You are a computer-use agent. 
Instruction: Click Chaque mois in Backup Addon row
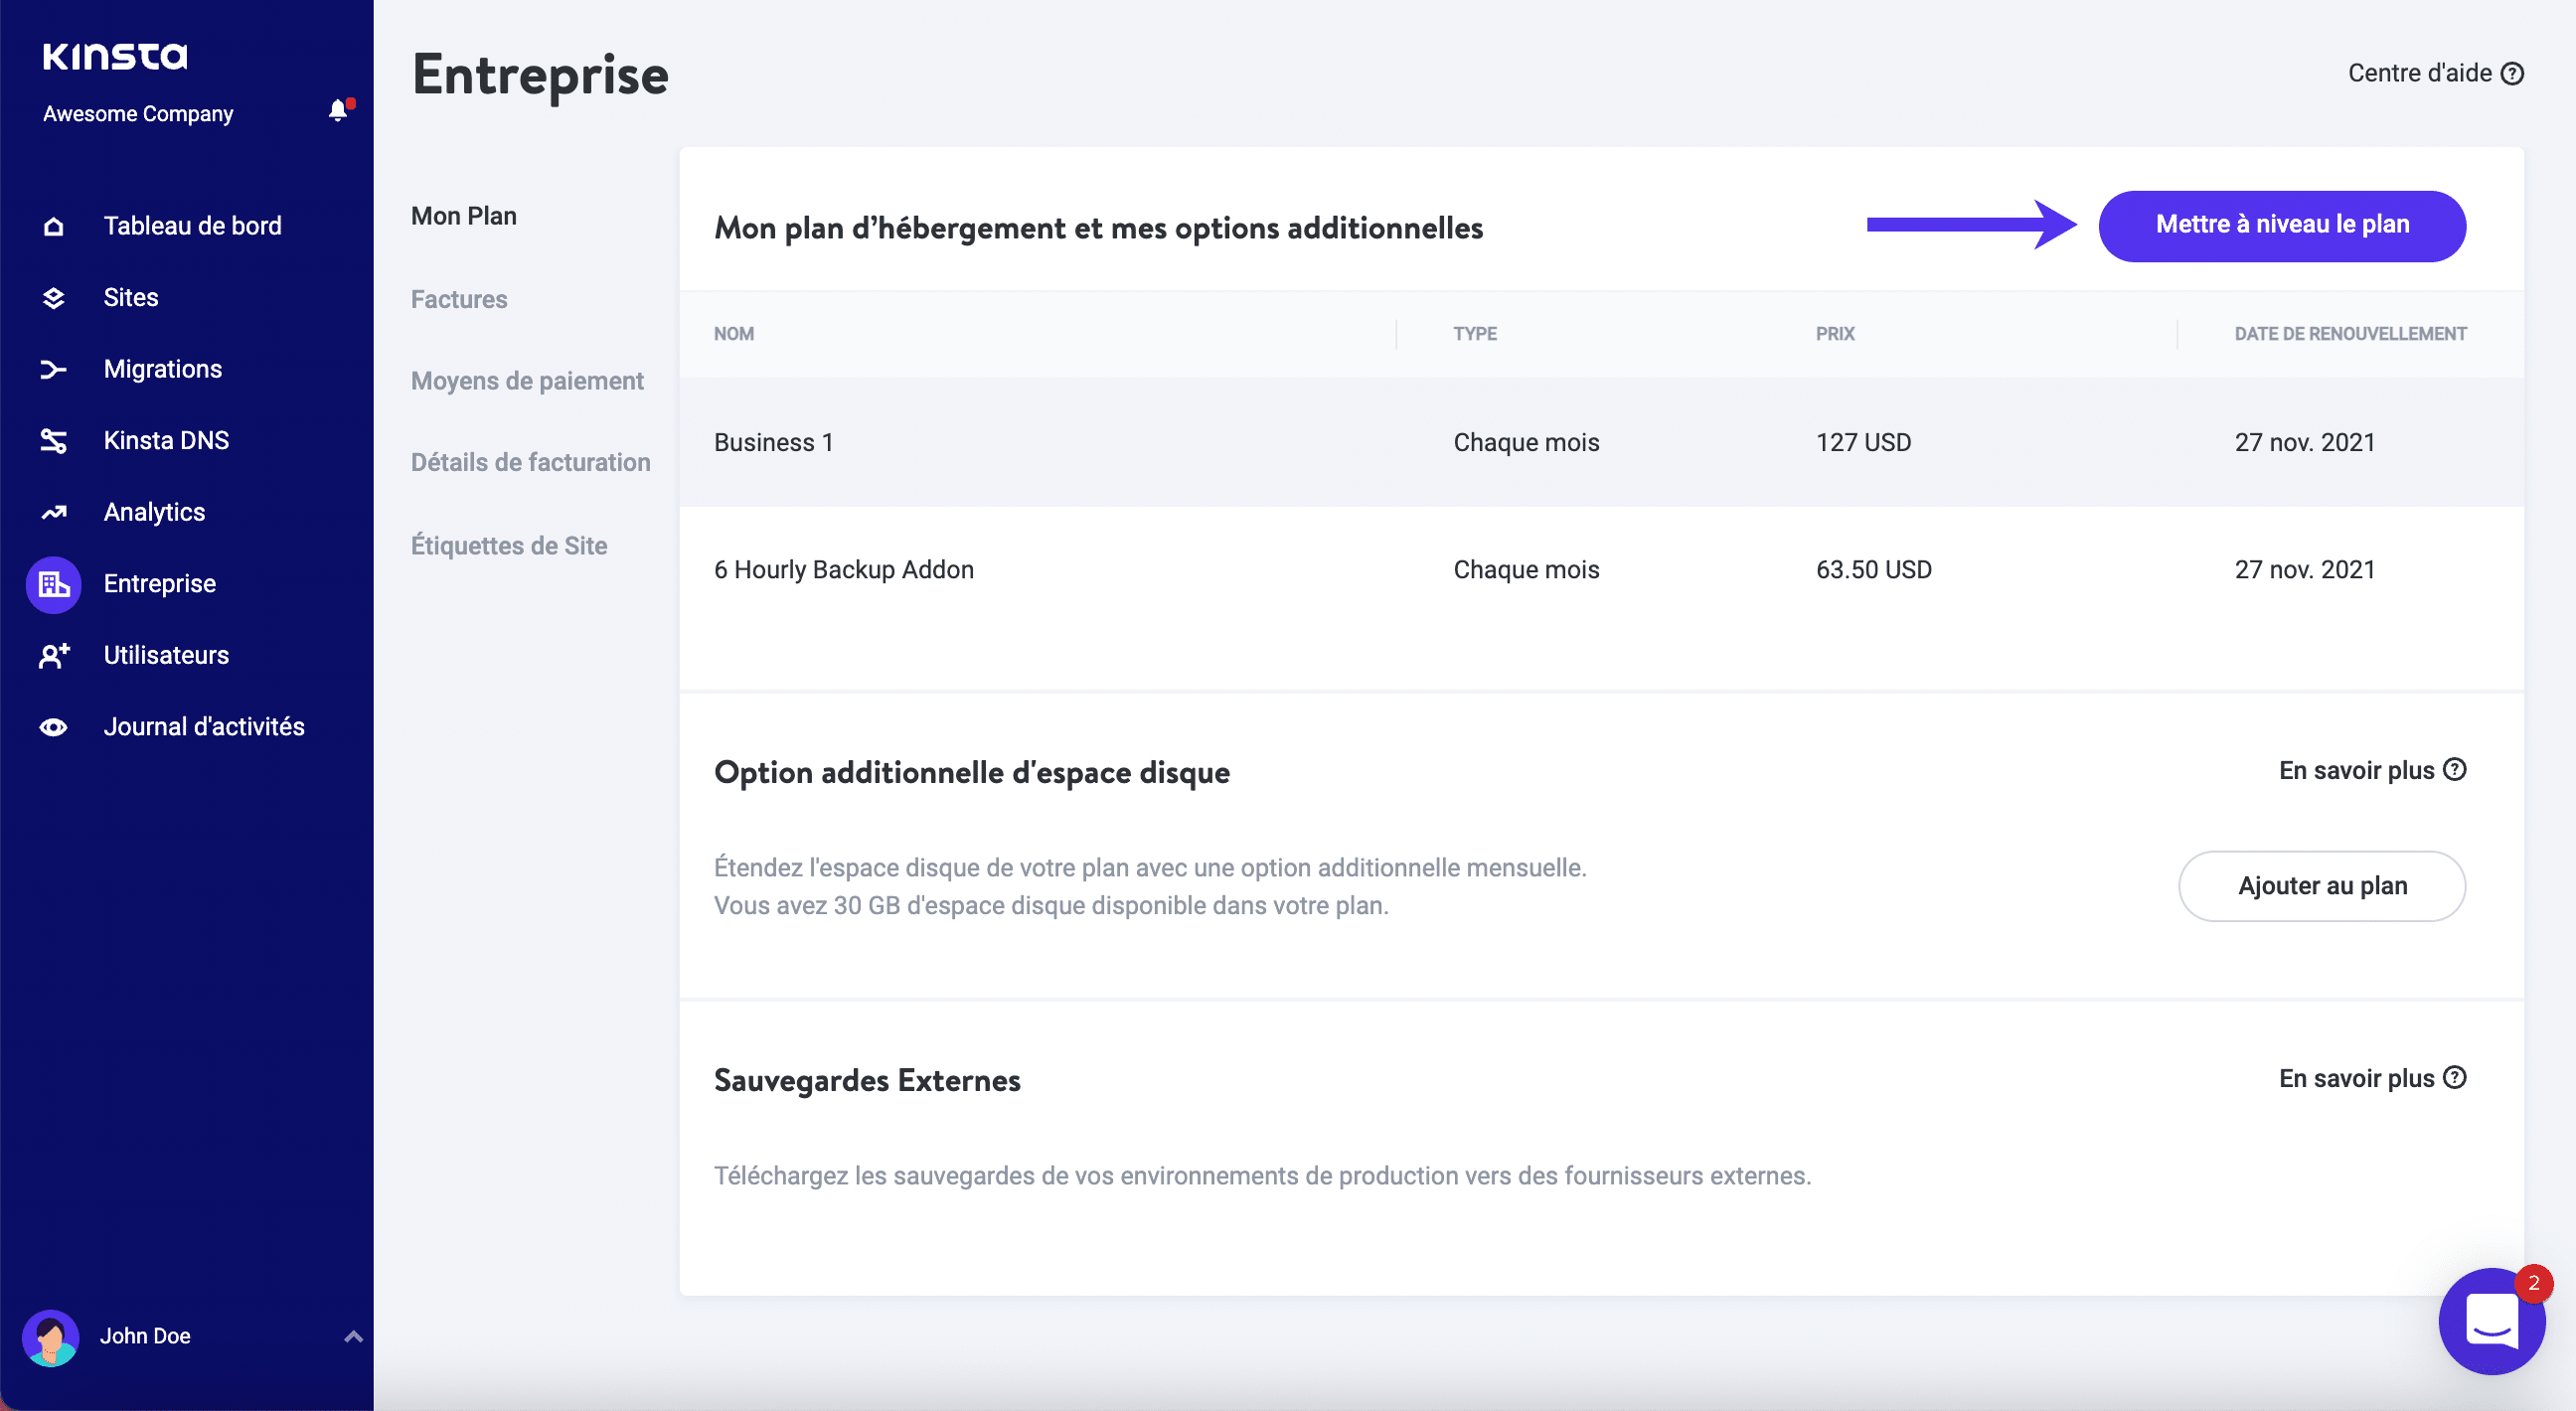coord(1526,570)
